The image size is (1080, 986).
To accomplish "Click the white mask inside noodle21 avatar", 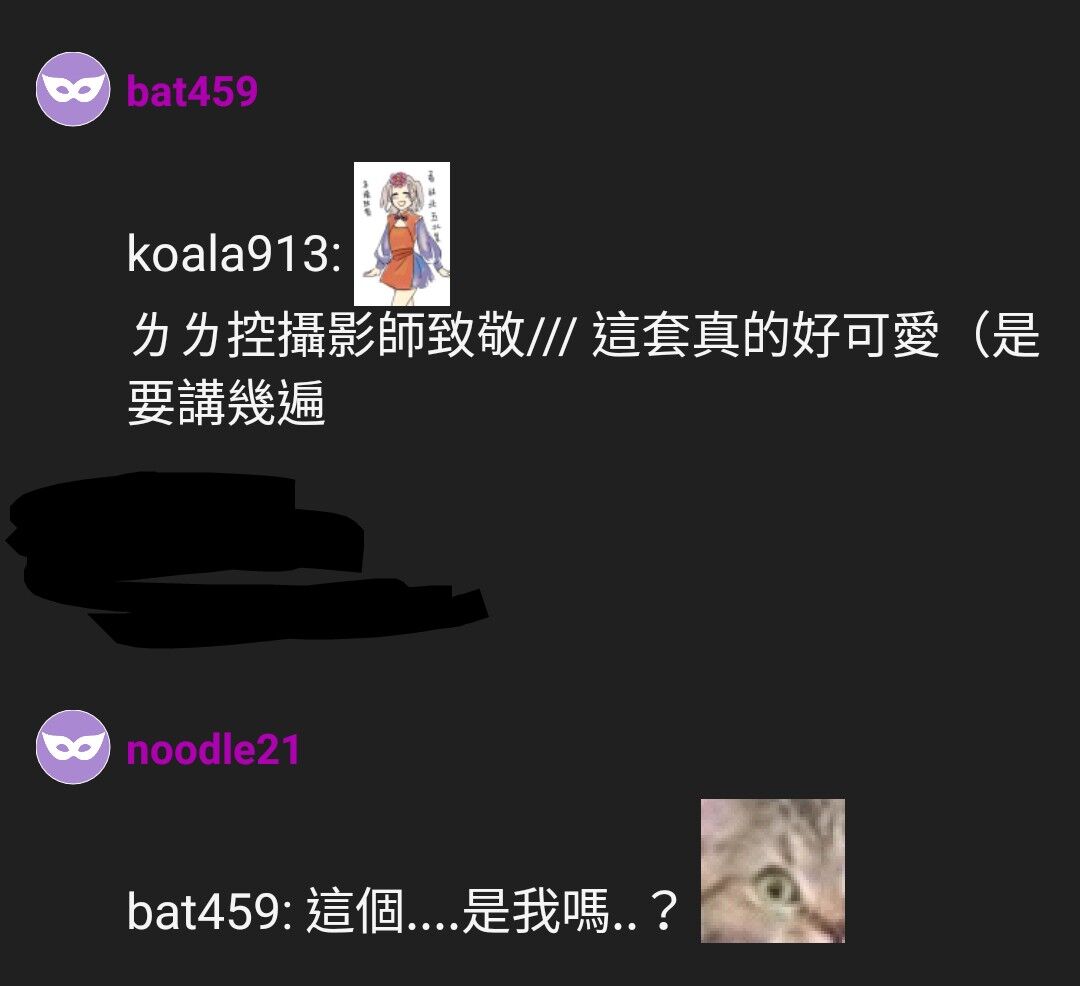I will coord(73,746).
